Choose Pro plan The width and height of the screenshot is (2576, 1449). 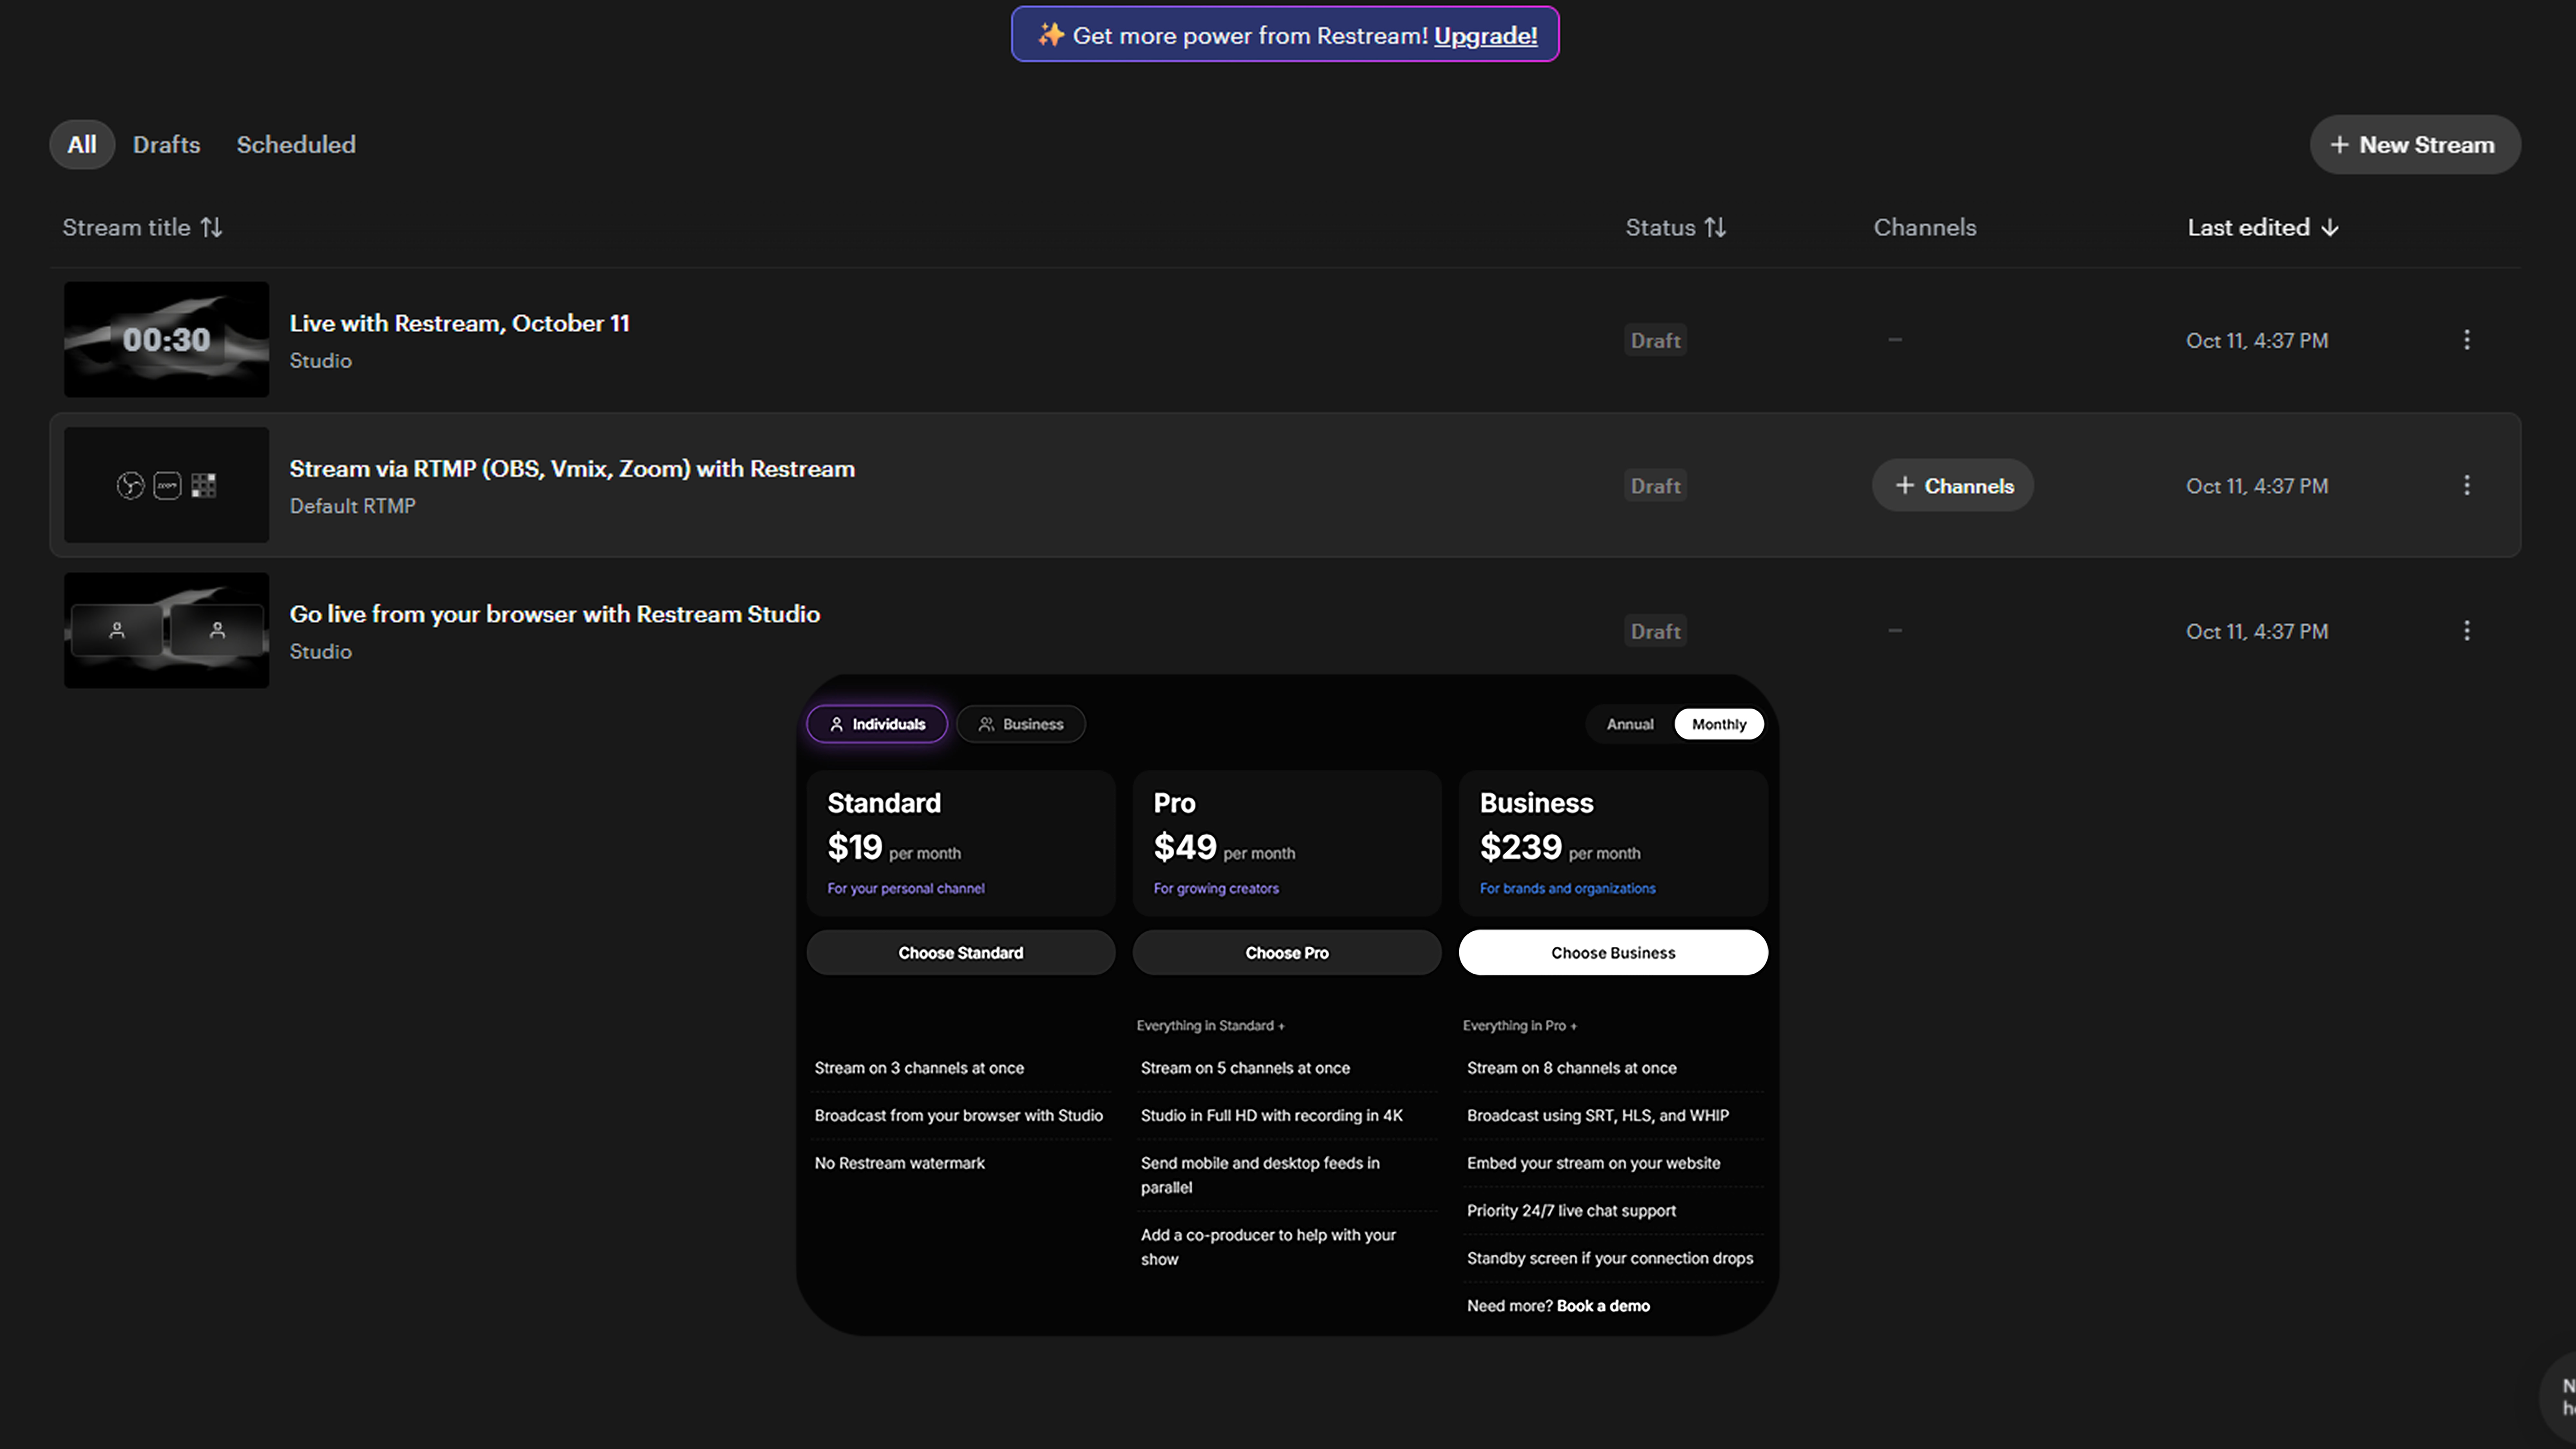[x=1287, y=953]
